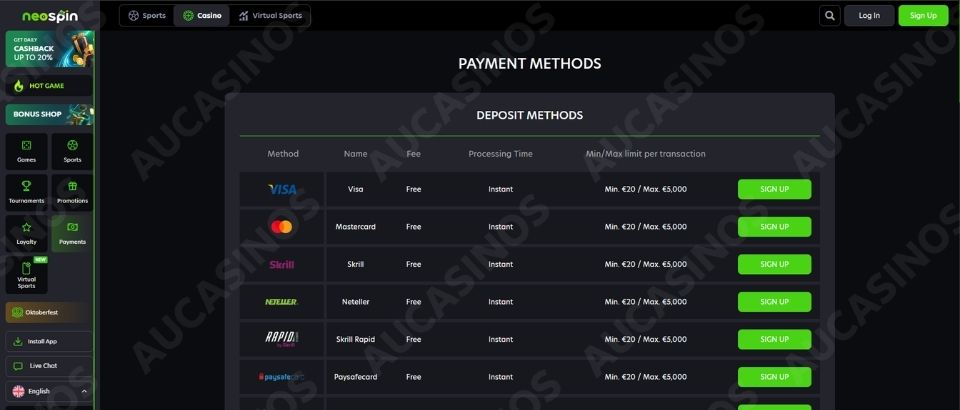Click the Install App button label

42,341
